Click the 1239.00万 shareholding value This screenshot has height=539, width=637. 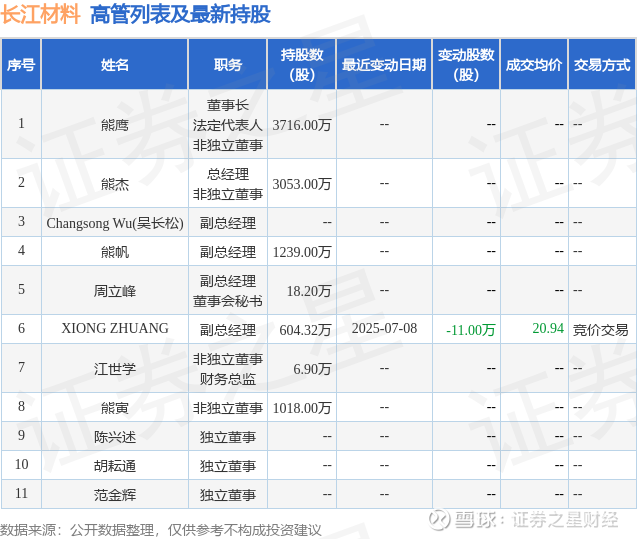tap(302, 252)
